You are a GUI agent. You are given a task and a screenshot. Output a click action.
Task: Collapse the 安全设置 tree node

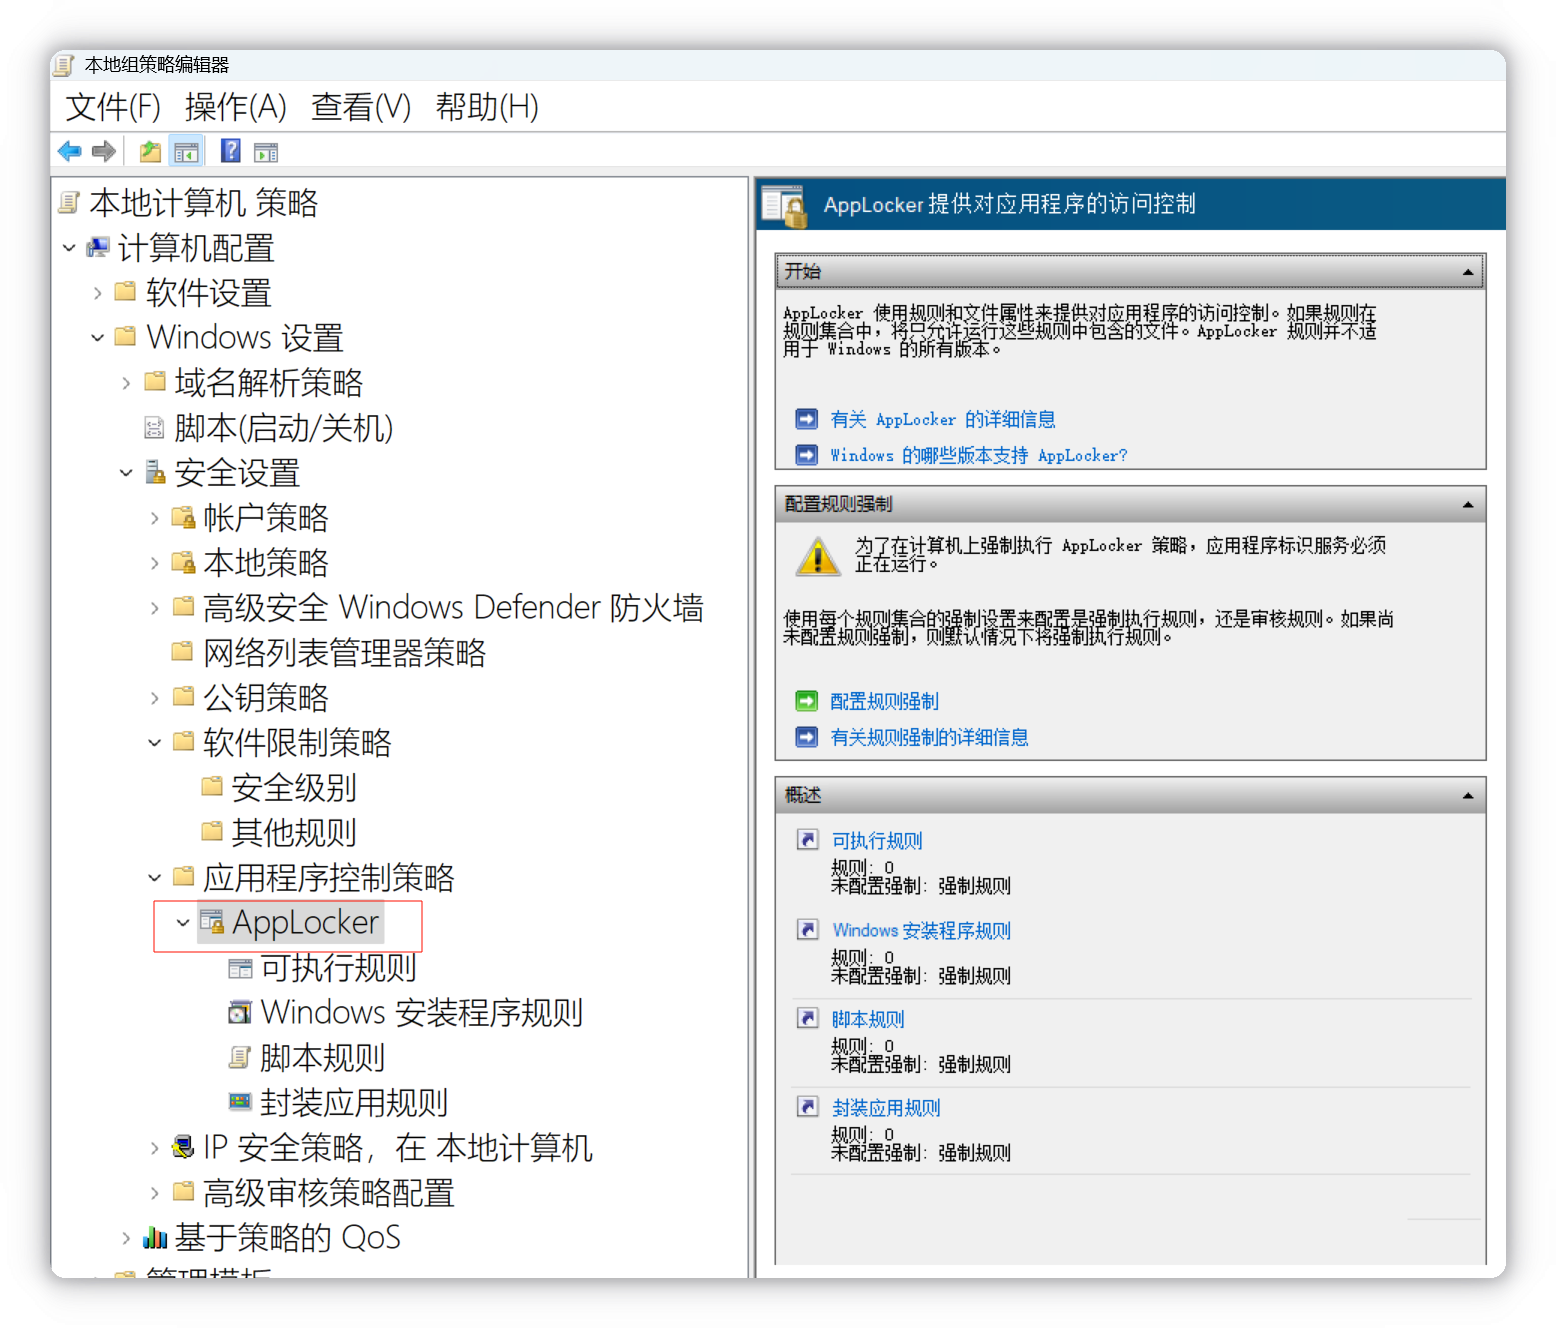(126, 472)
